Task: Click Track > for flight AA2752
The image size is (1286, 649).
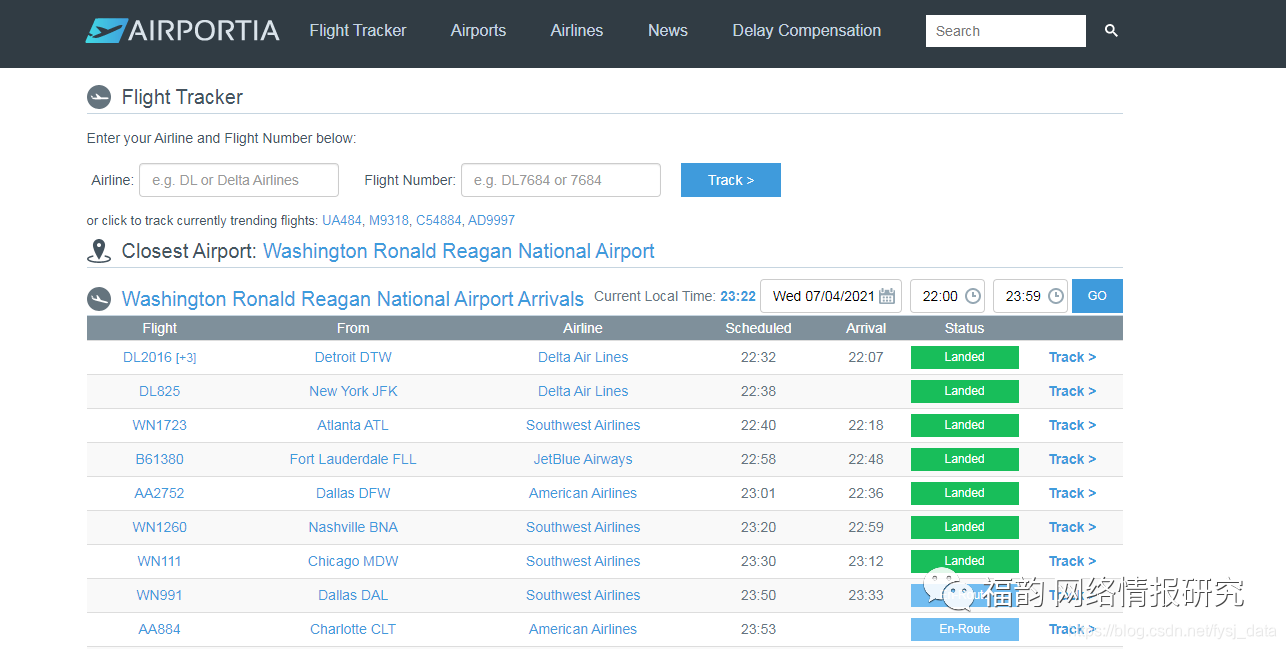Action: pyautogui.click(x=1072, y=493)
